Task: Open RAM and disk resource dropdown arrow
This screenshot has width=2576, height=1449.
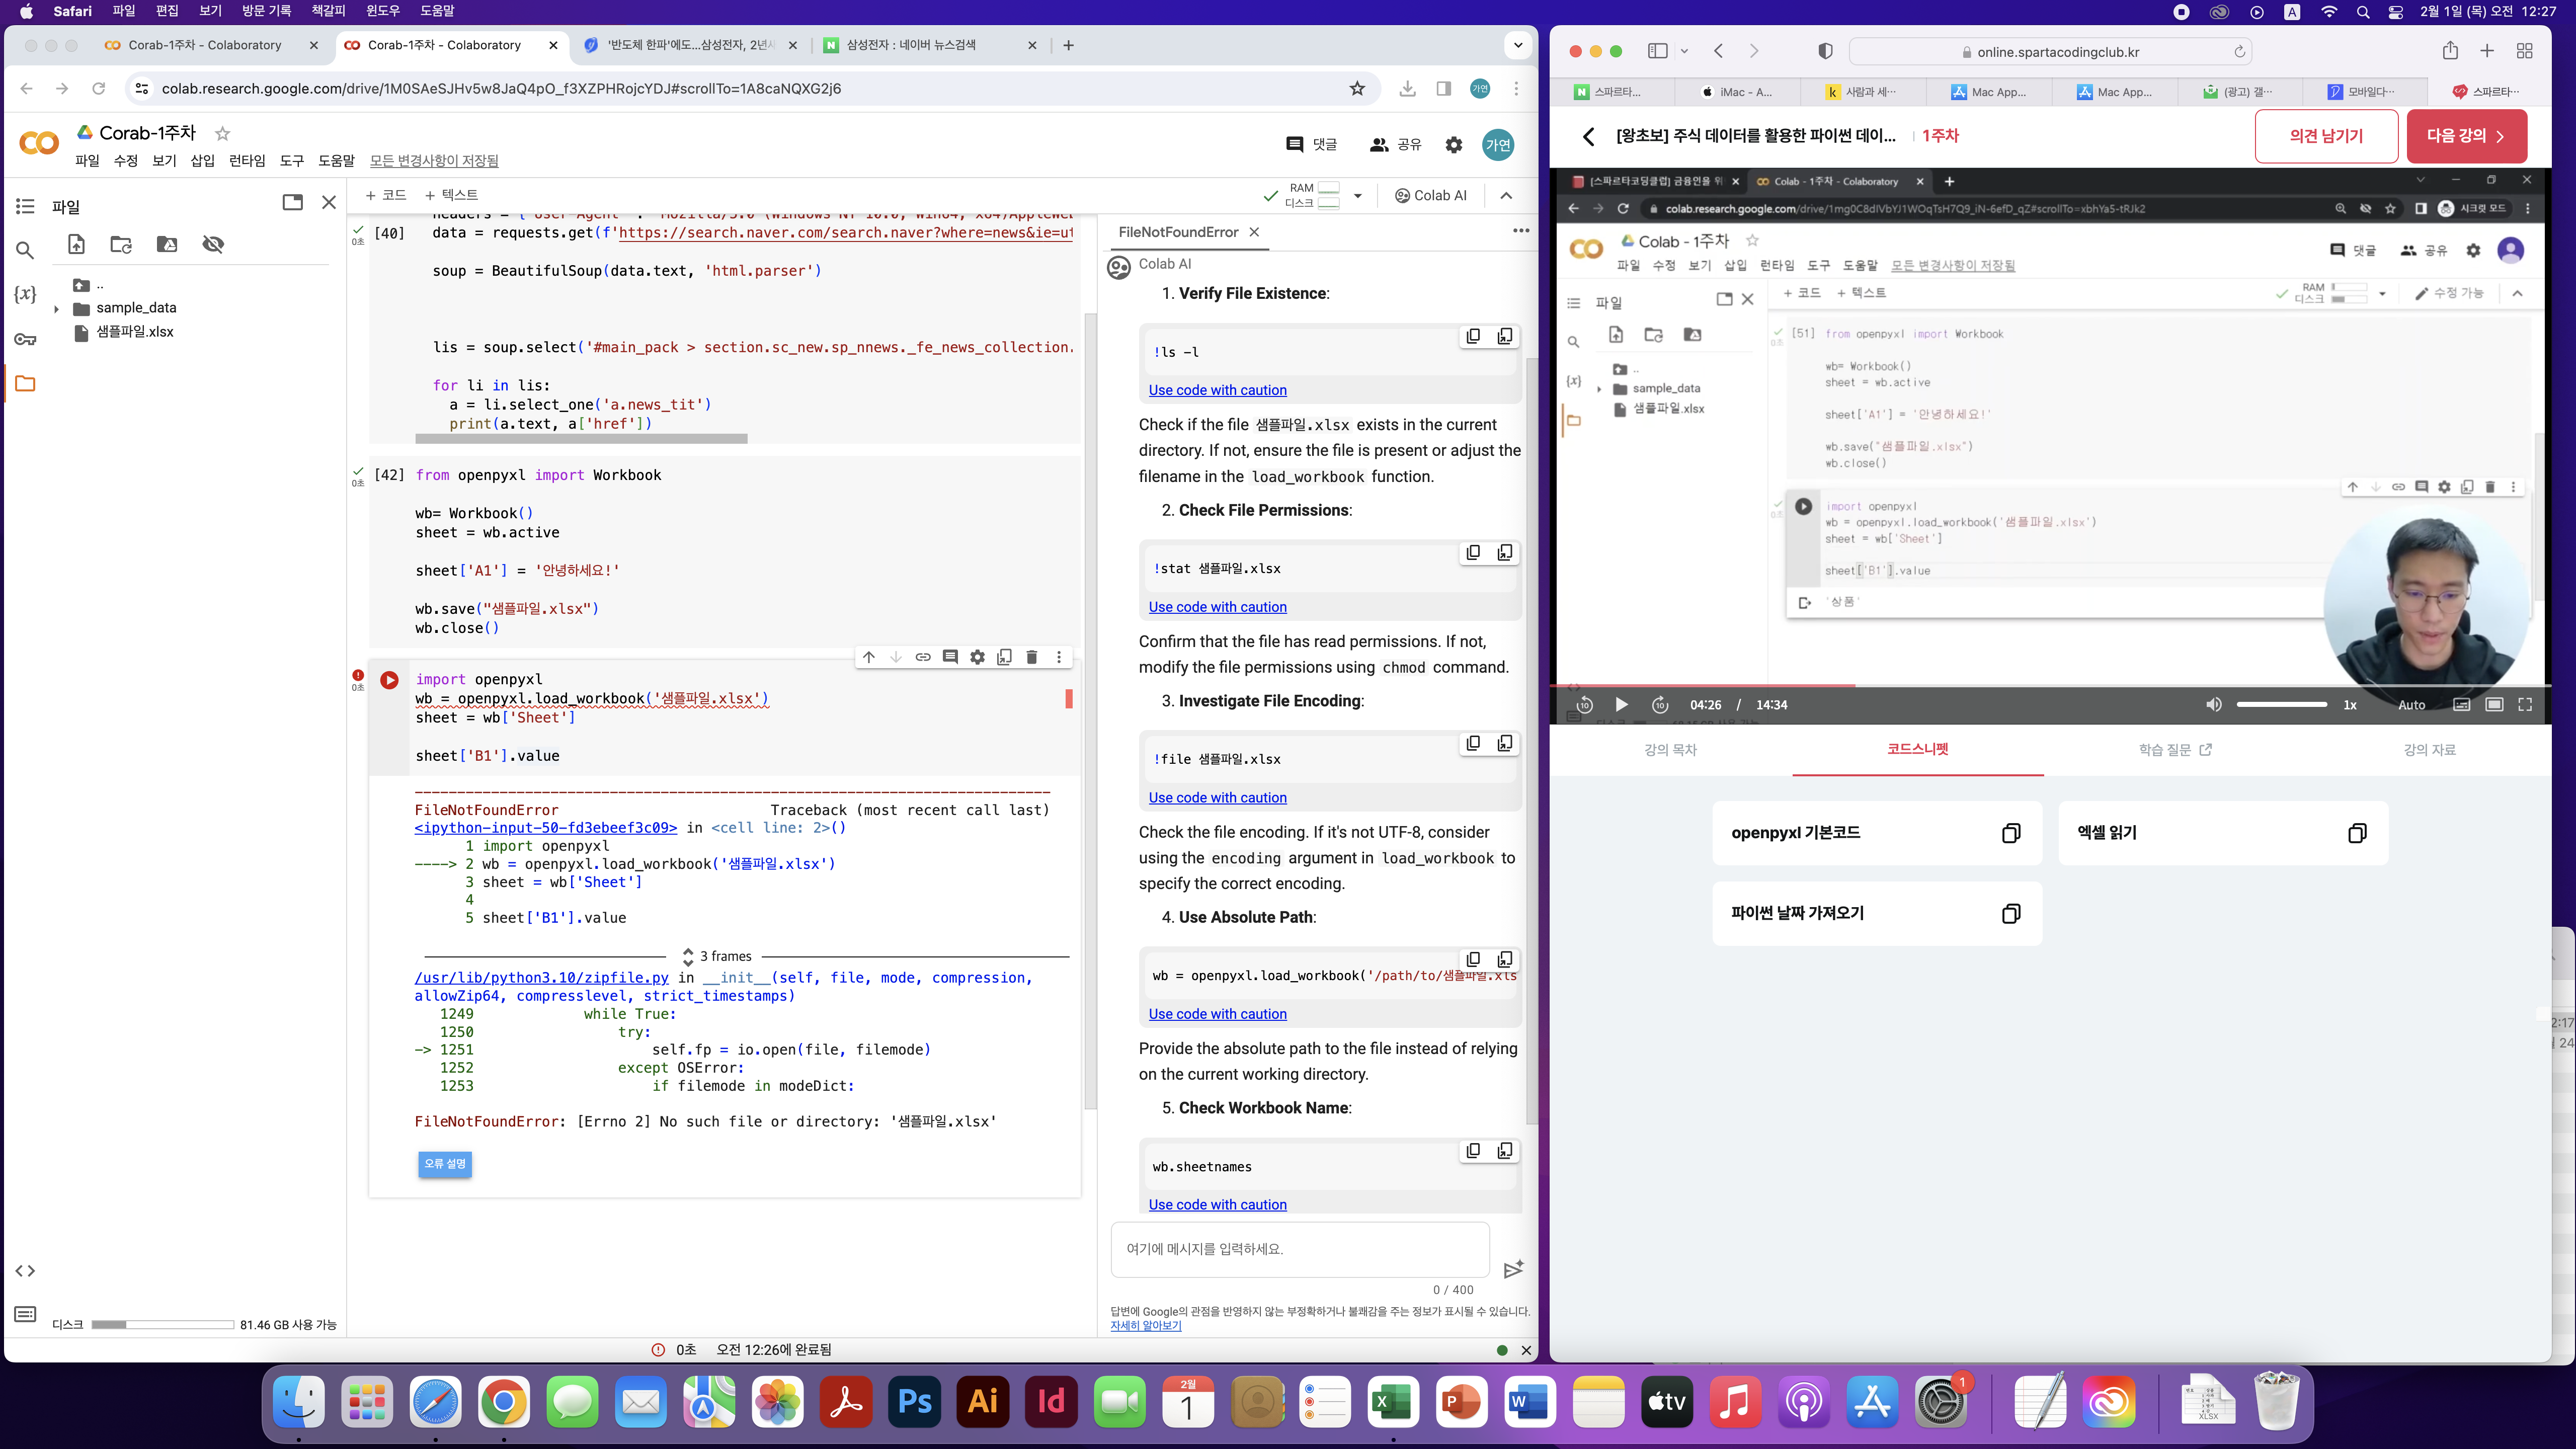Action: (x=1357, y=196)
